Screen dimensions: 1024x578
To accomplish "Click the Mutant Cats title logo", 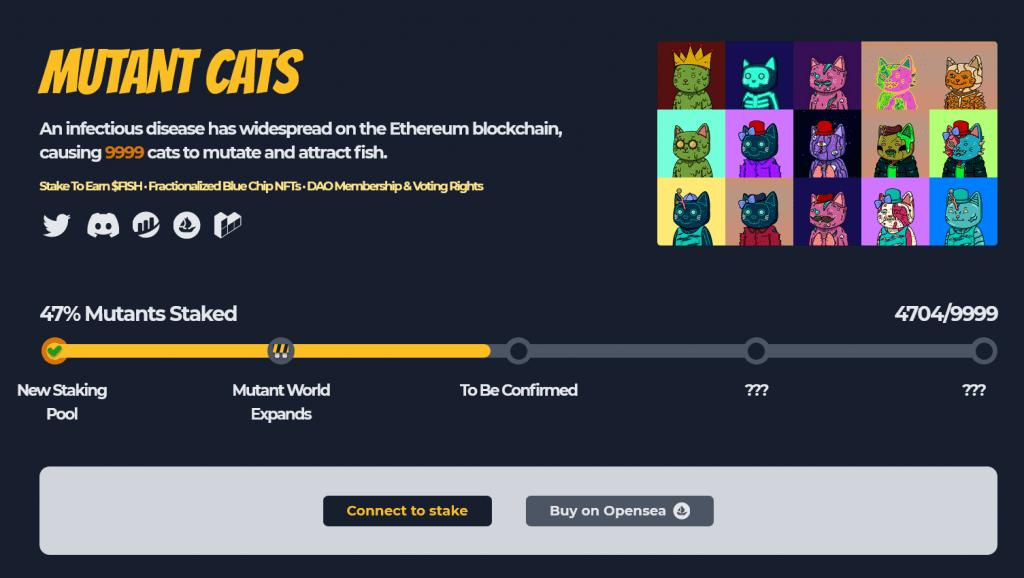I will (170, 73).
